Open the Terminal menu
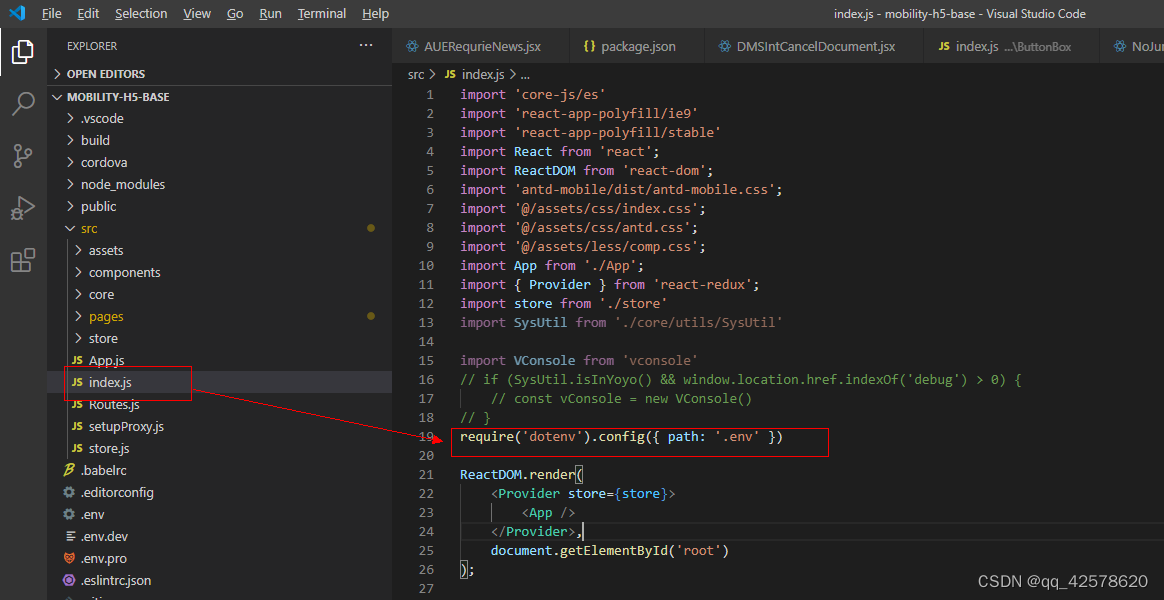This screenshot has height=600, width=1164. [x=321, y=13]
